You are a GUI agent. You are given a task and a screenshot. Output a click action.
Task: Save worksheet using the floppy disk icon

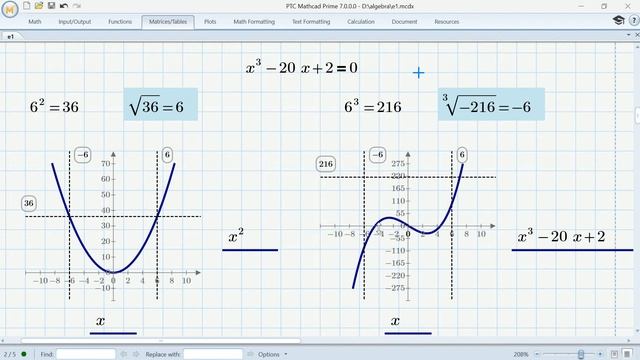pyautogui.click(x=51, y=6)
